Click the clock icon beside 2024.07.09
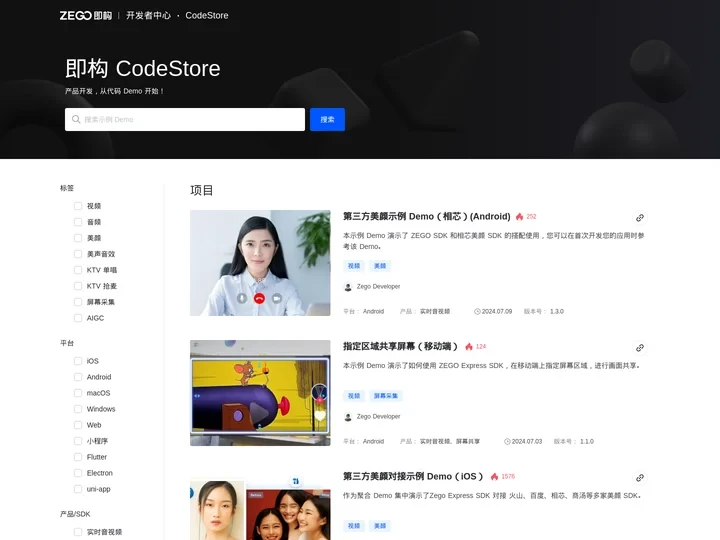Screen dimensions: 720x540 [477, 311]
